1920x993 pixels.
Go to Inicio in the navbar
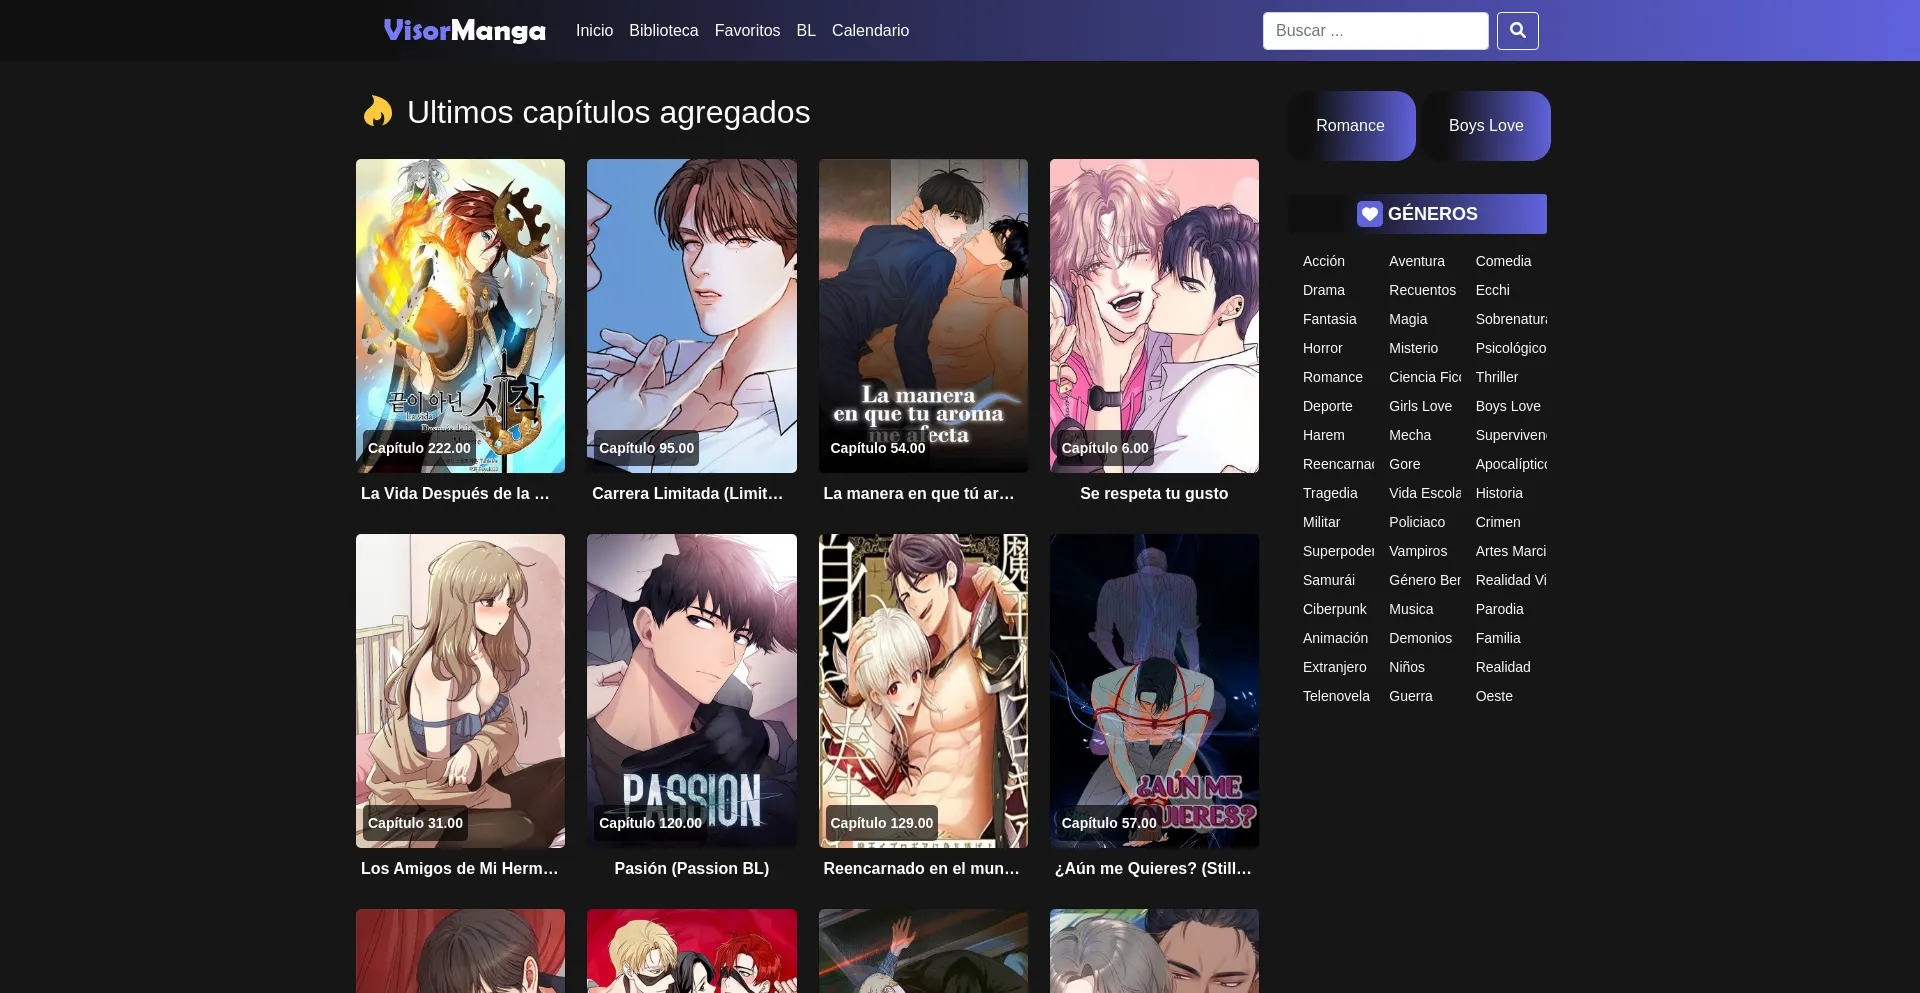tap(594, 31)
